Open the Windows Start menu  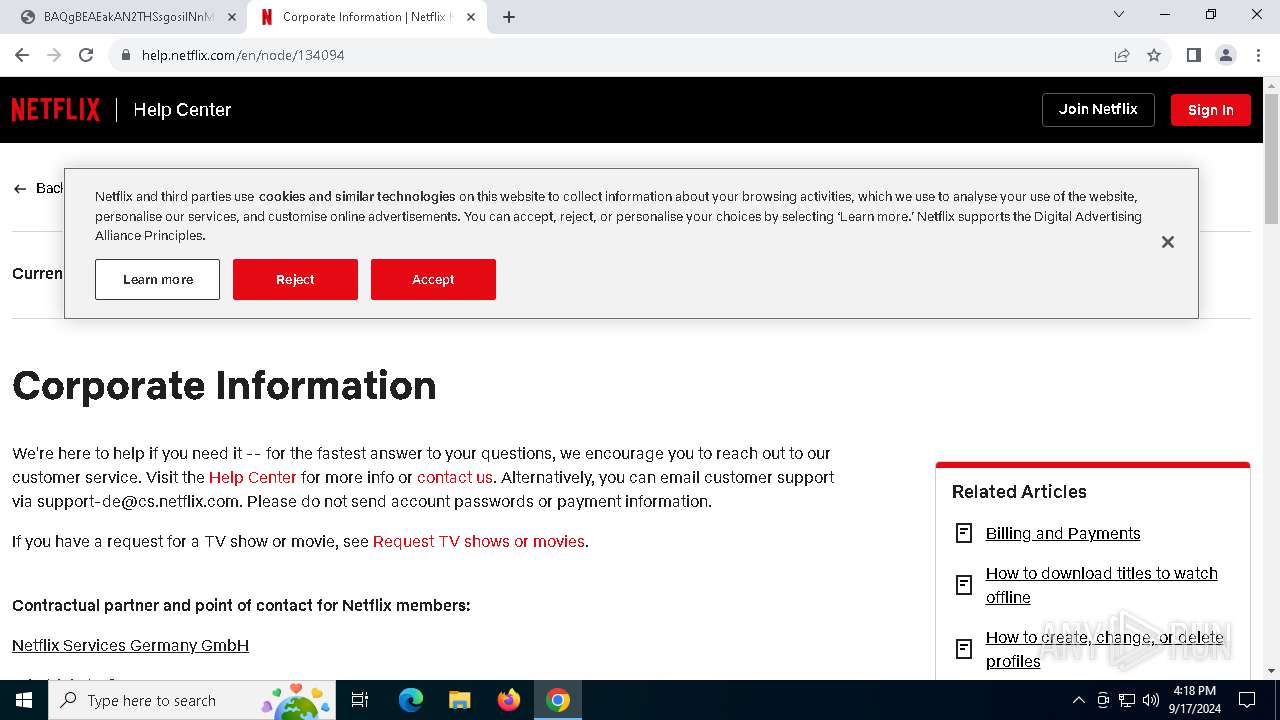[x=24, y=700]
